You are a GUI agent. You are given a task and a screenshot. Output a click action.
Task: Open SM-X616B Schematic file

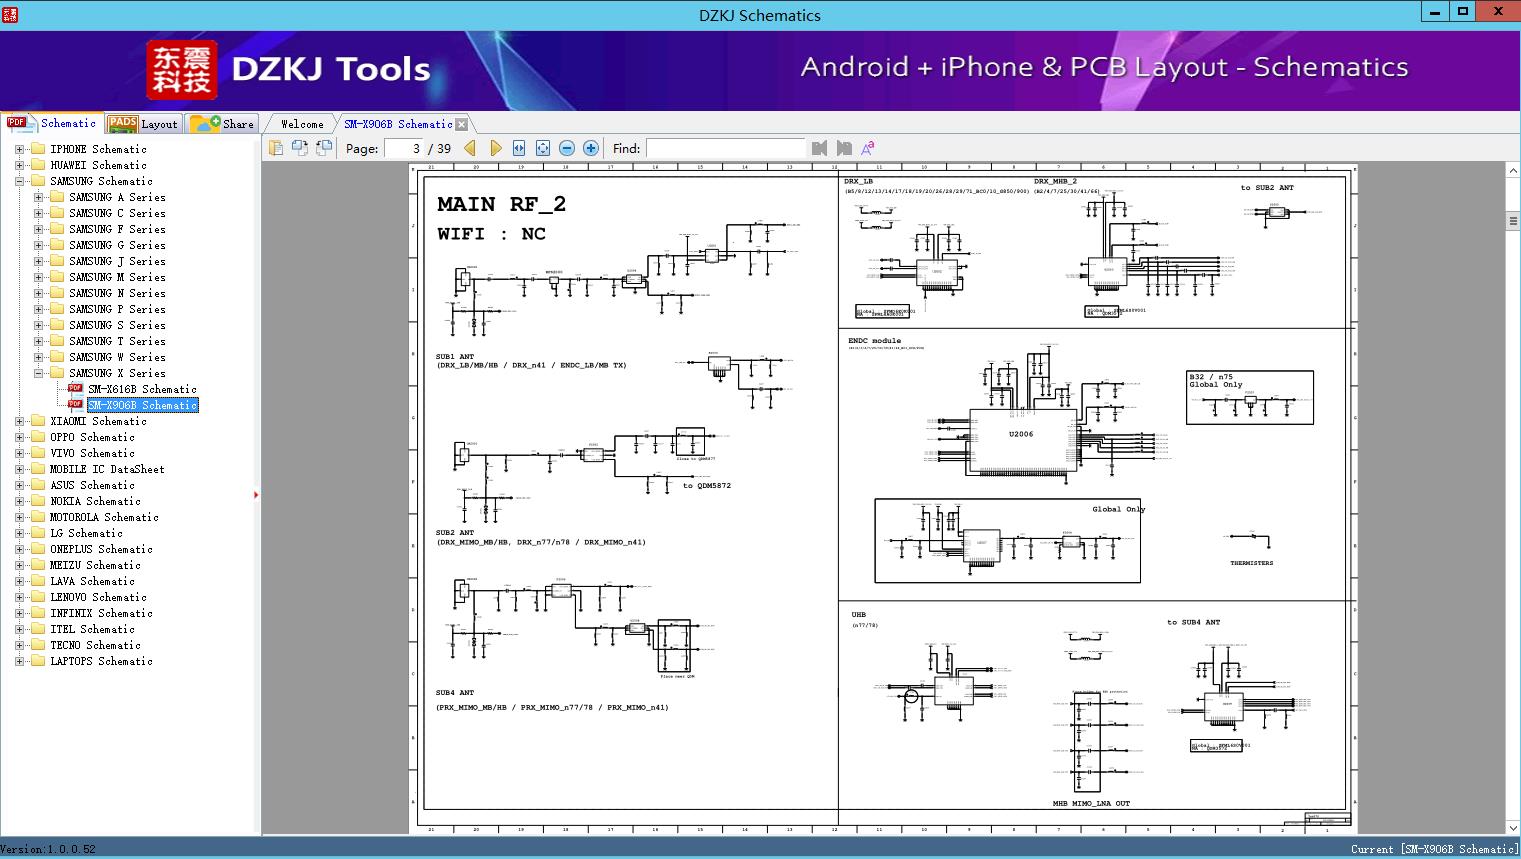tap(142, 389)
